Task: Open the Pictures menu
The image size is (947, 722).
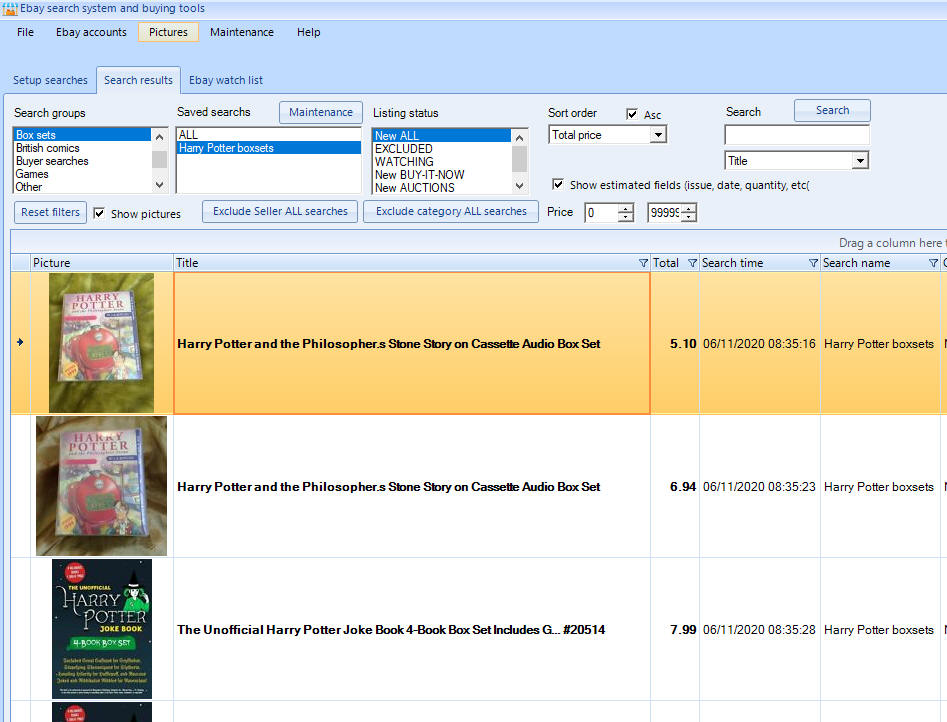Action: pos(169,32)
